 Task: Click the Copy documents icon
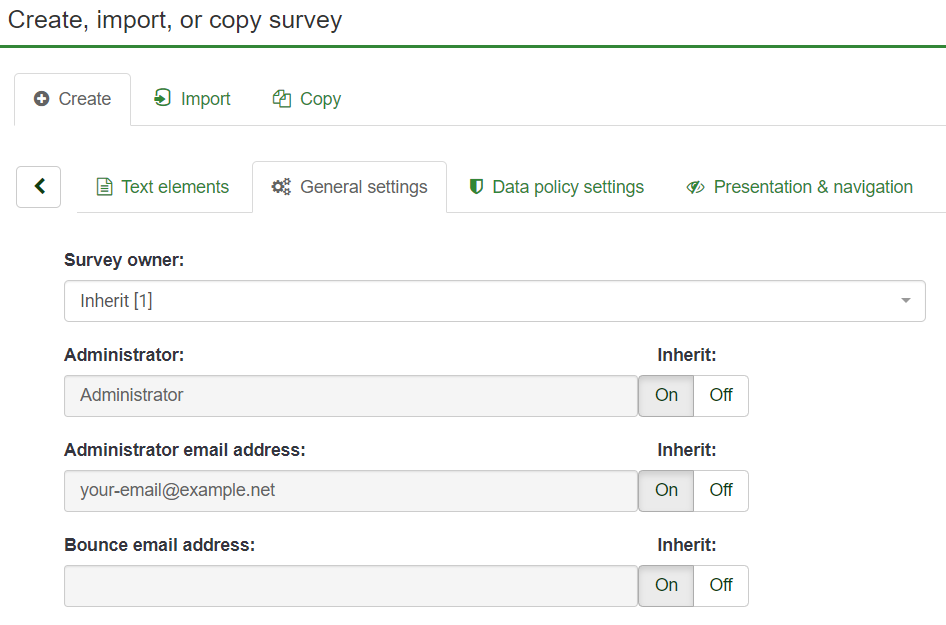[x=282, y=99]
